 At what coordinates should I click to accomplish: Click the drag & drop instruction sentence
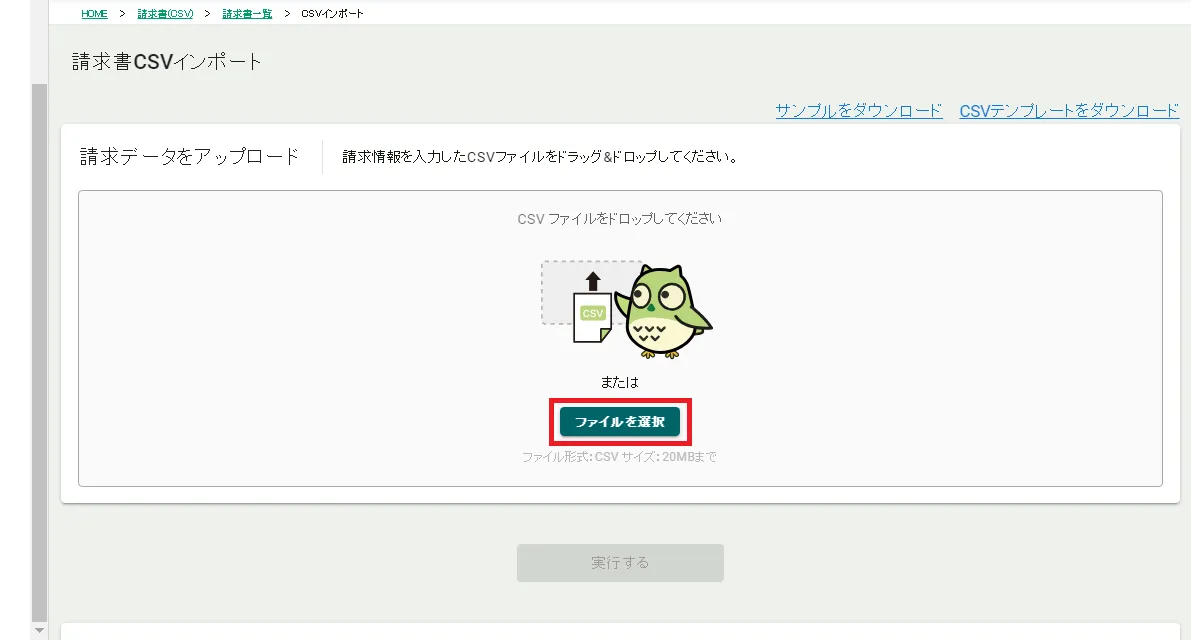pyautogui.click(x=540, y=157)
